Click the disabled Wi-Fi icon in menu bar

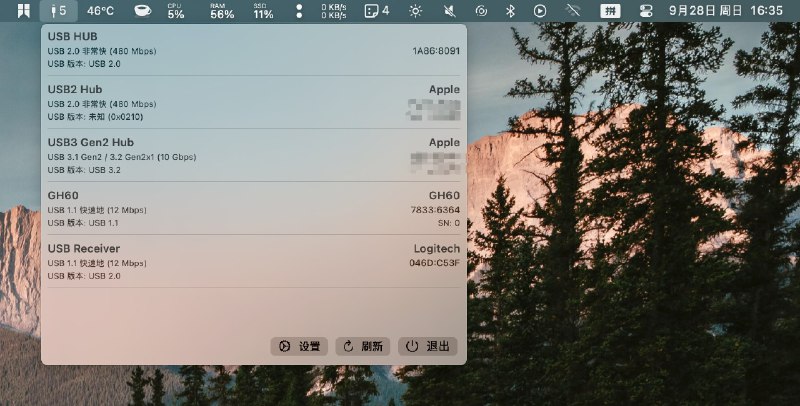[x=572, y=11]
